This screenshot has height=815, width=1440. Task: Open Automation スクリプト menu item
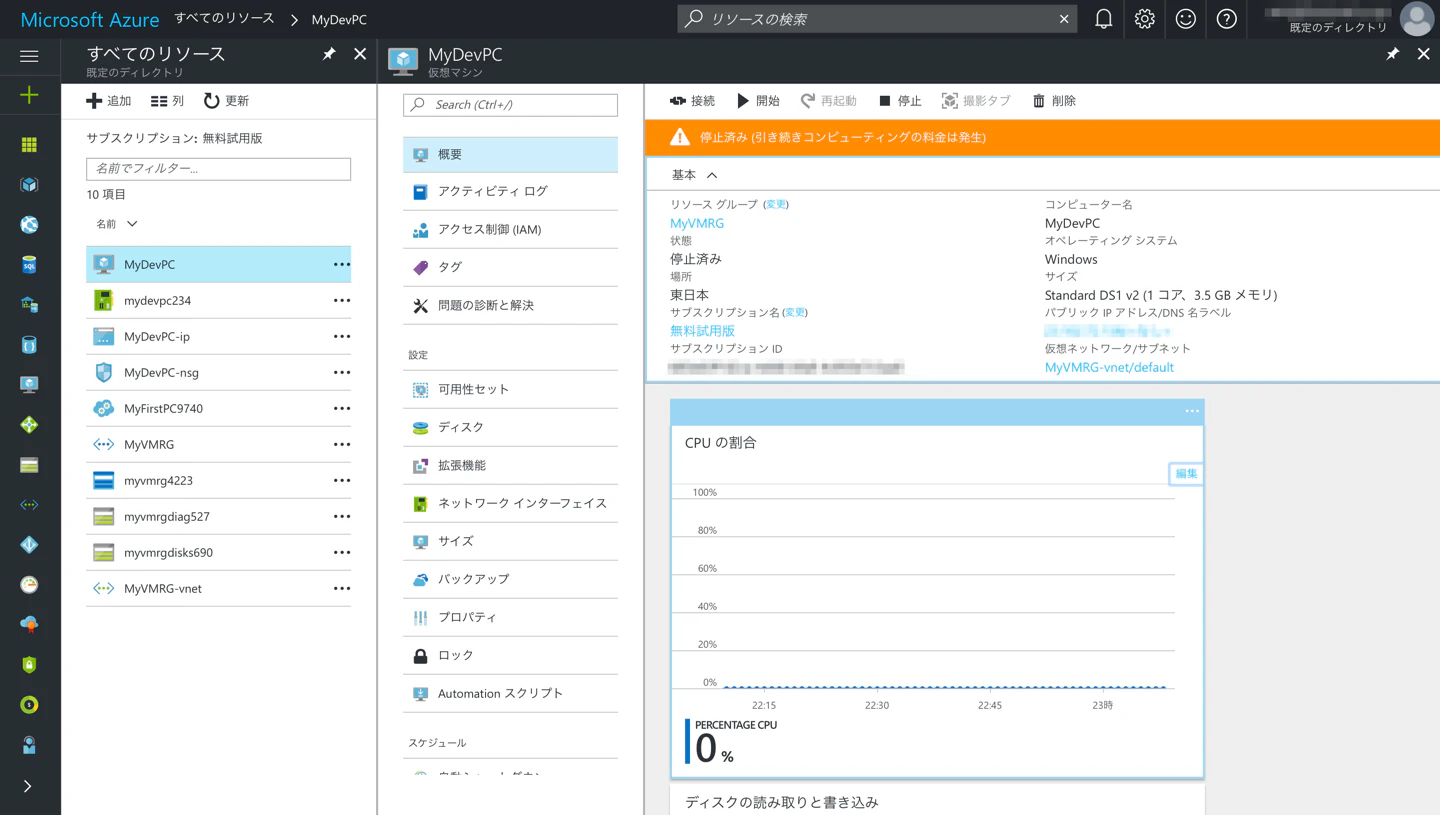pyautogui.click(x=510, y=693)
